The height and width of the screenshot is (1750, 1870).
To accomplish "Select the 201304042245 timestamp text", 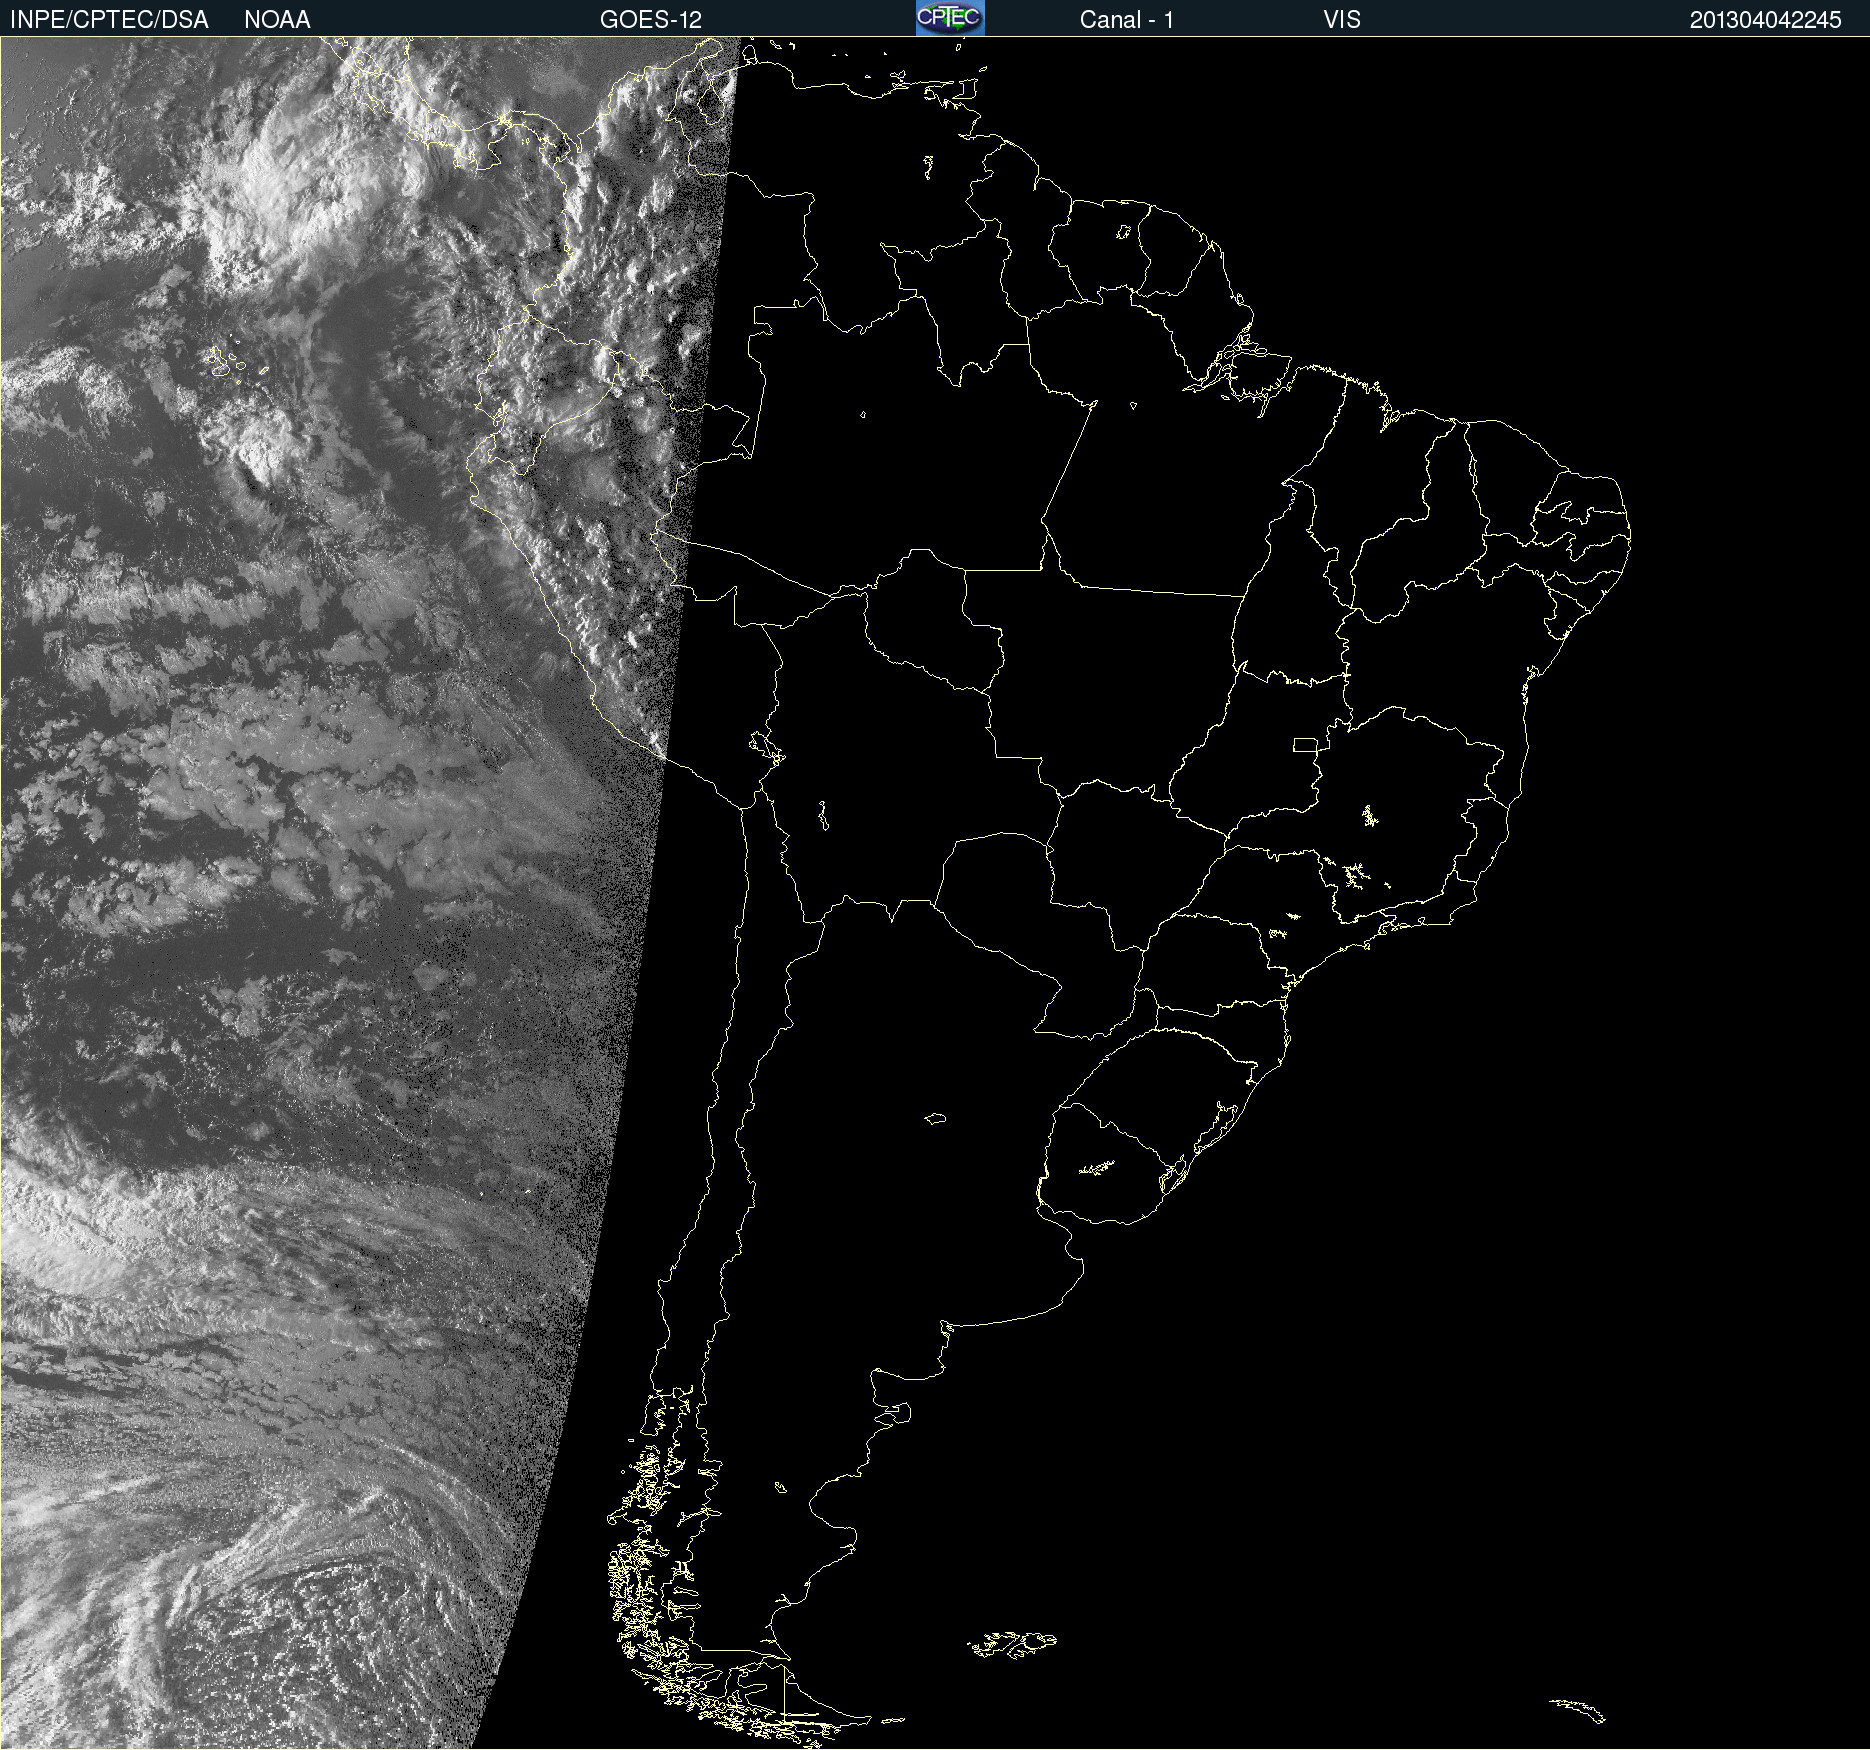I will click(1765, 20).
